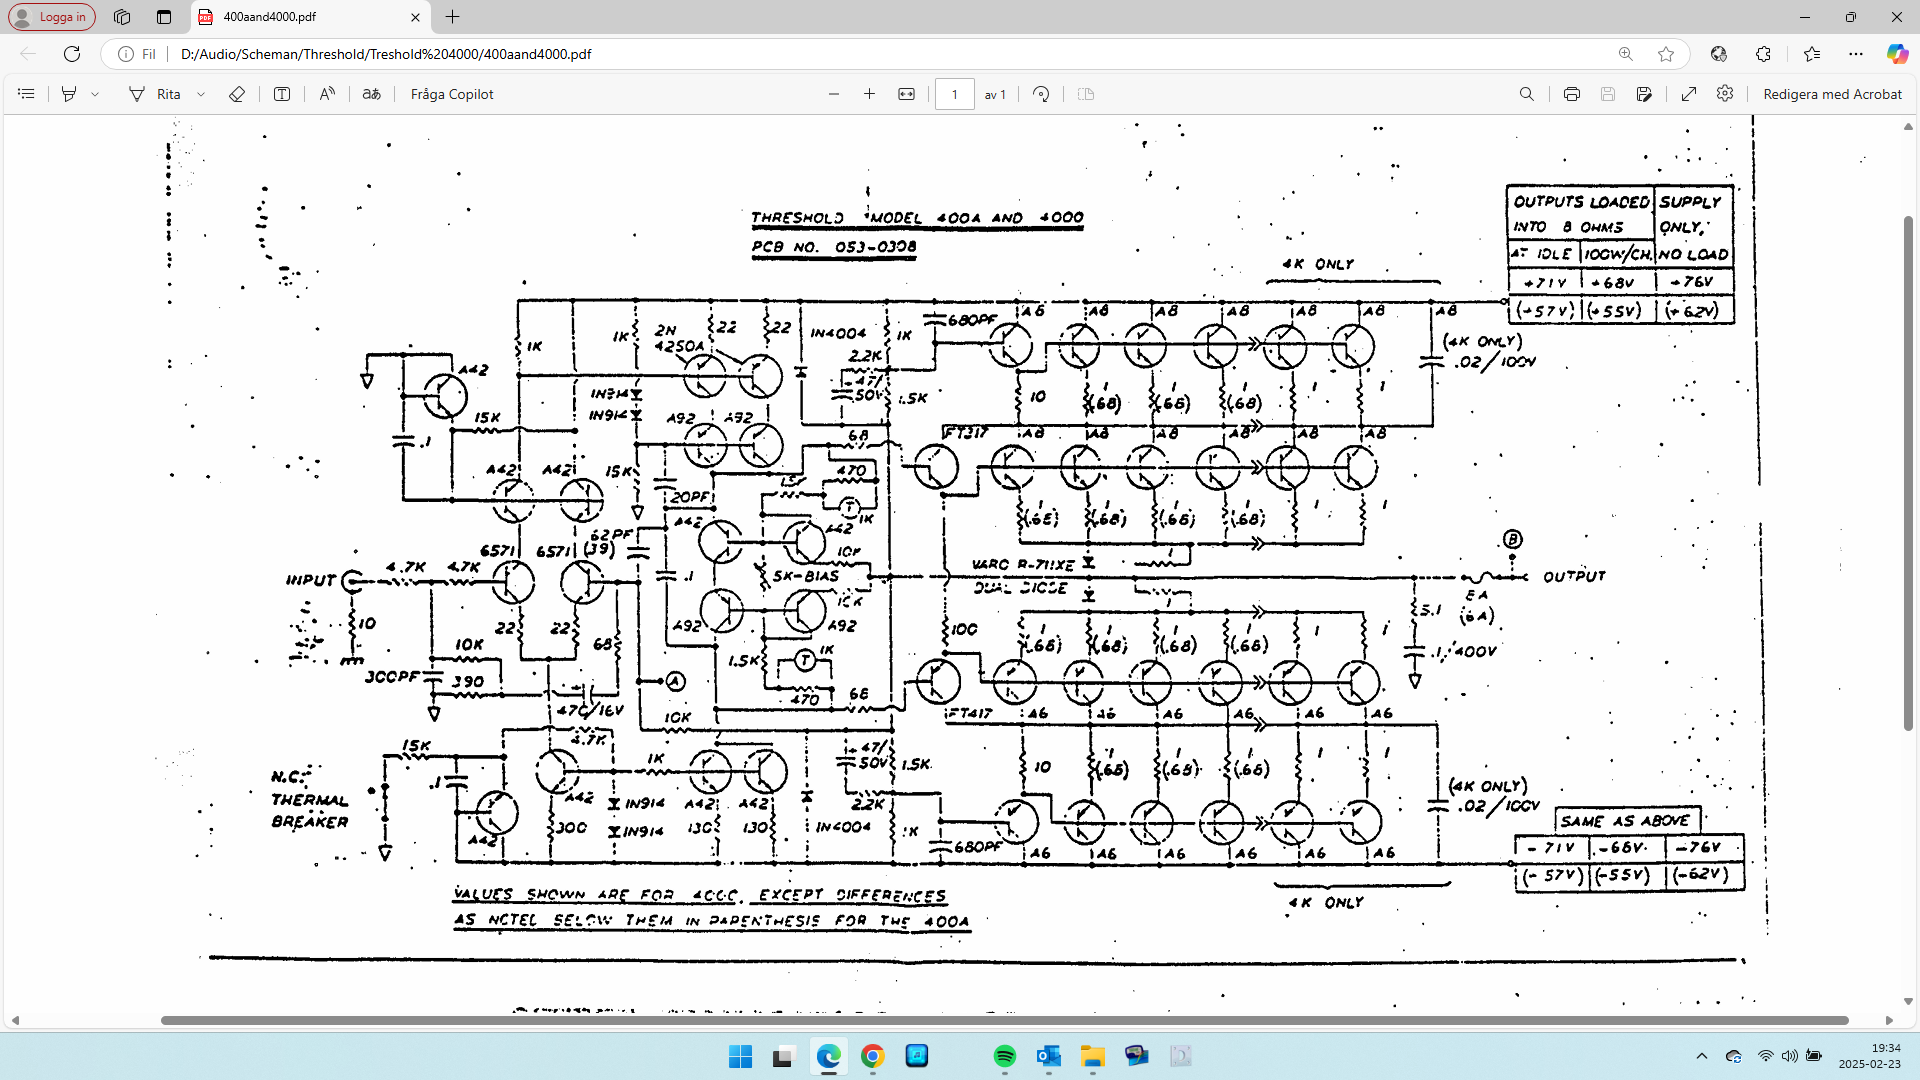Enter full screen mode
Screen dimensions: 1920x1080
[1689, 94]
